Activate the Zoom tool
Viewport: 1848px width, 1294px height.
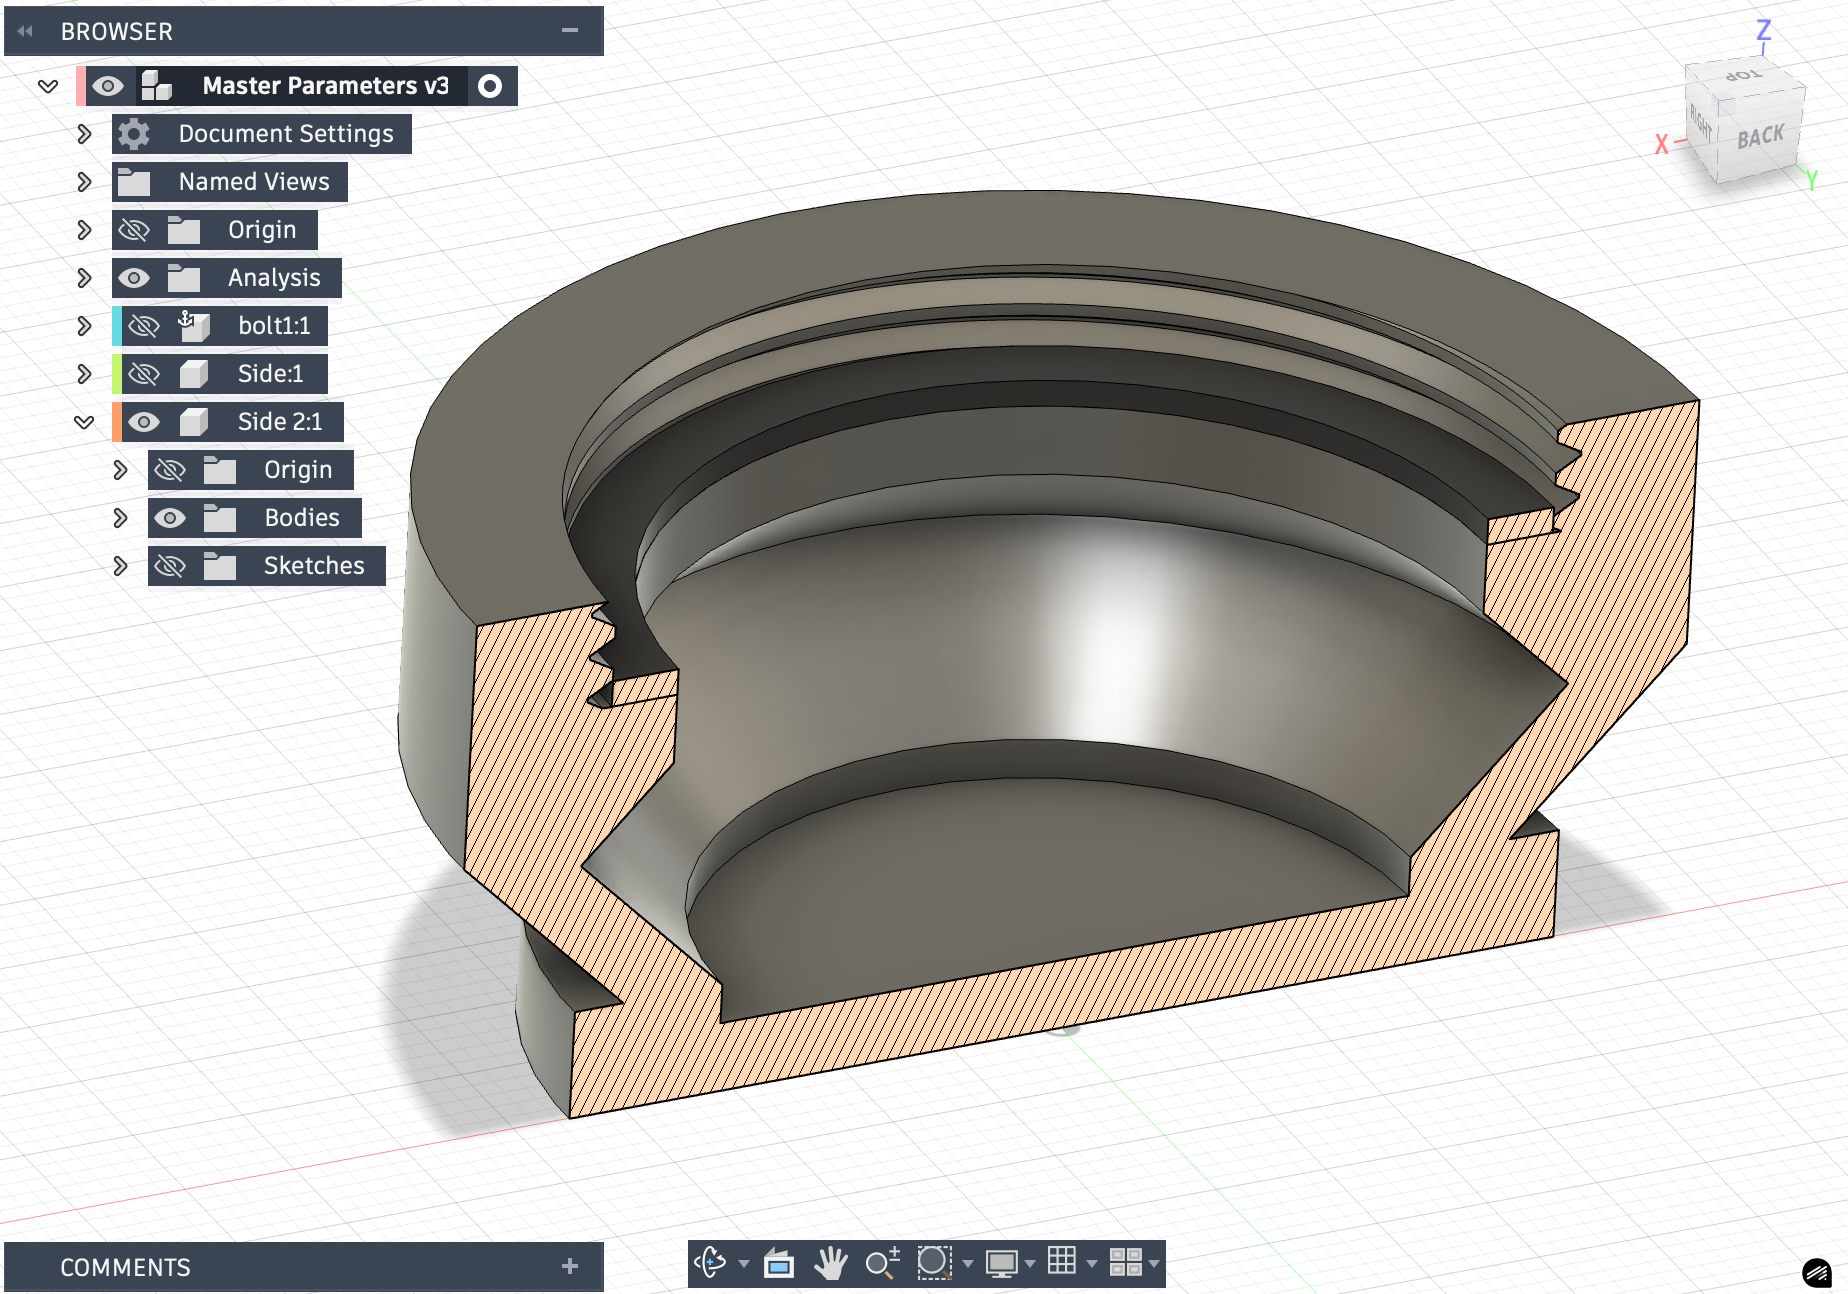click(883, 1263)
